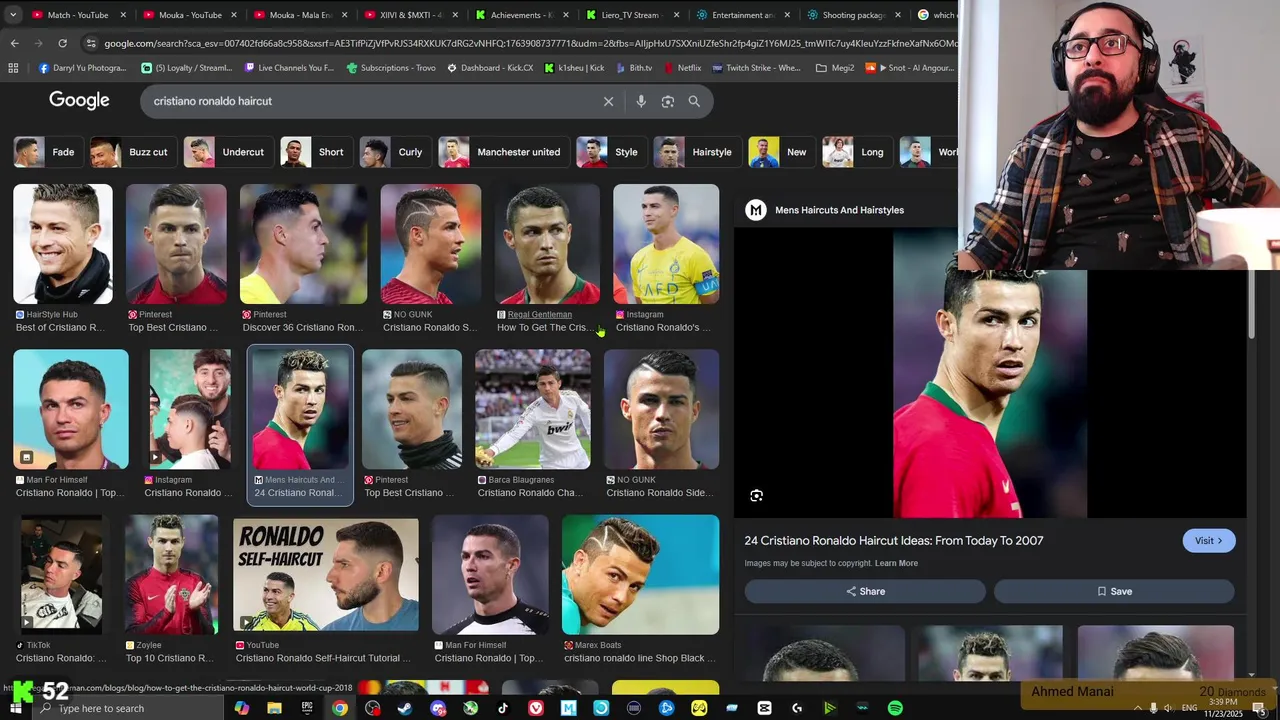Switch to the Entertainment tab
The height and width of the screenshot is (720, 1280).
(742, 15)
